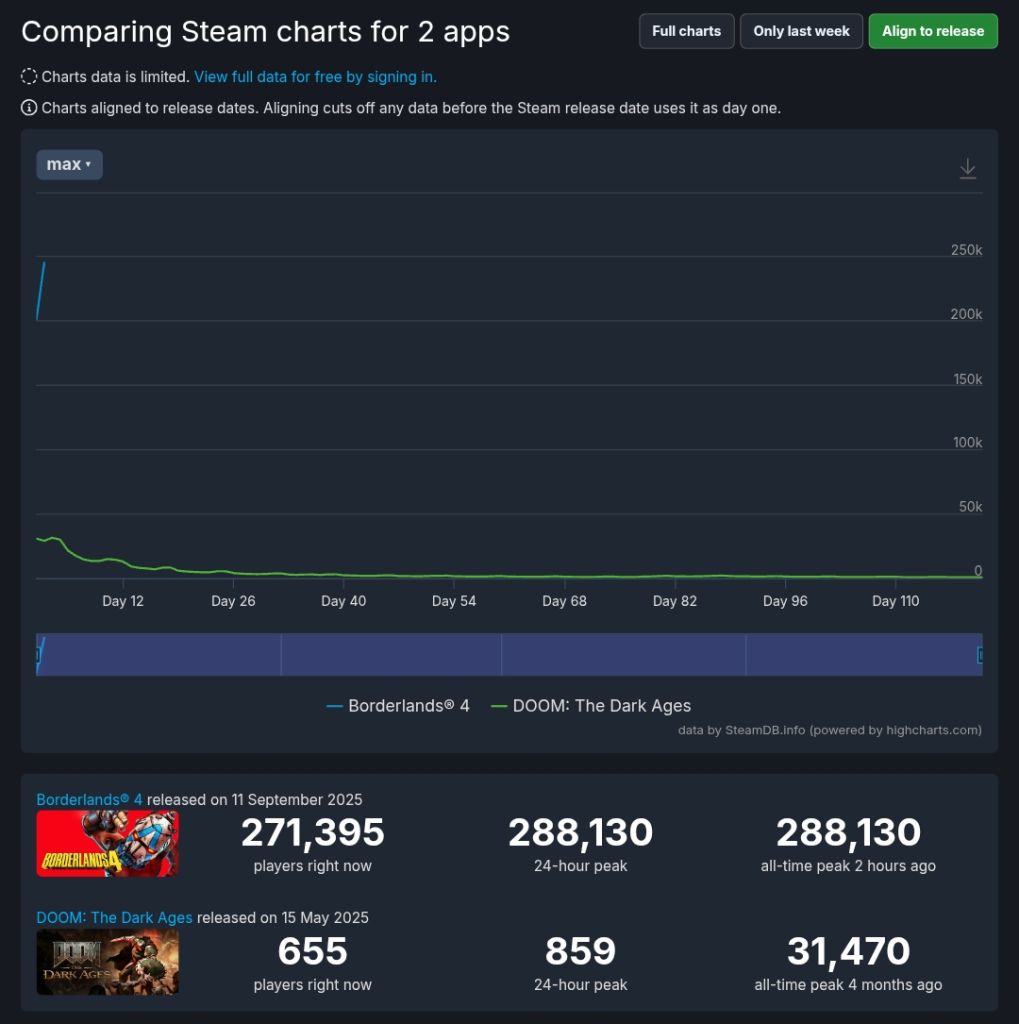This screenshot has width=1019, height=1024.
Task: Toggle Borderlands 4 legend series
Action: pos(398,706)
